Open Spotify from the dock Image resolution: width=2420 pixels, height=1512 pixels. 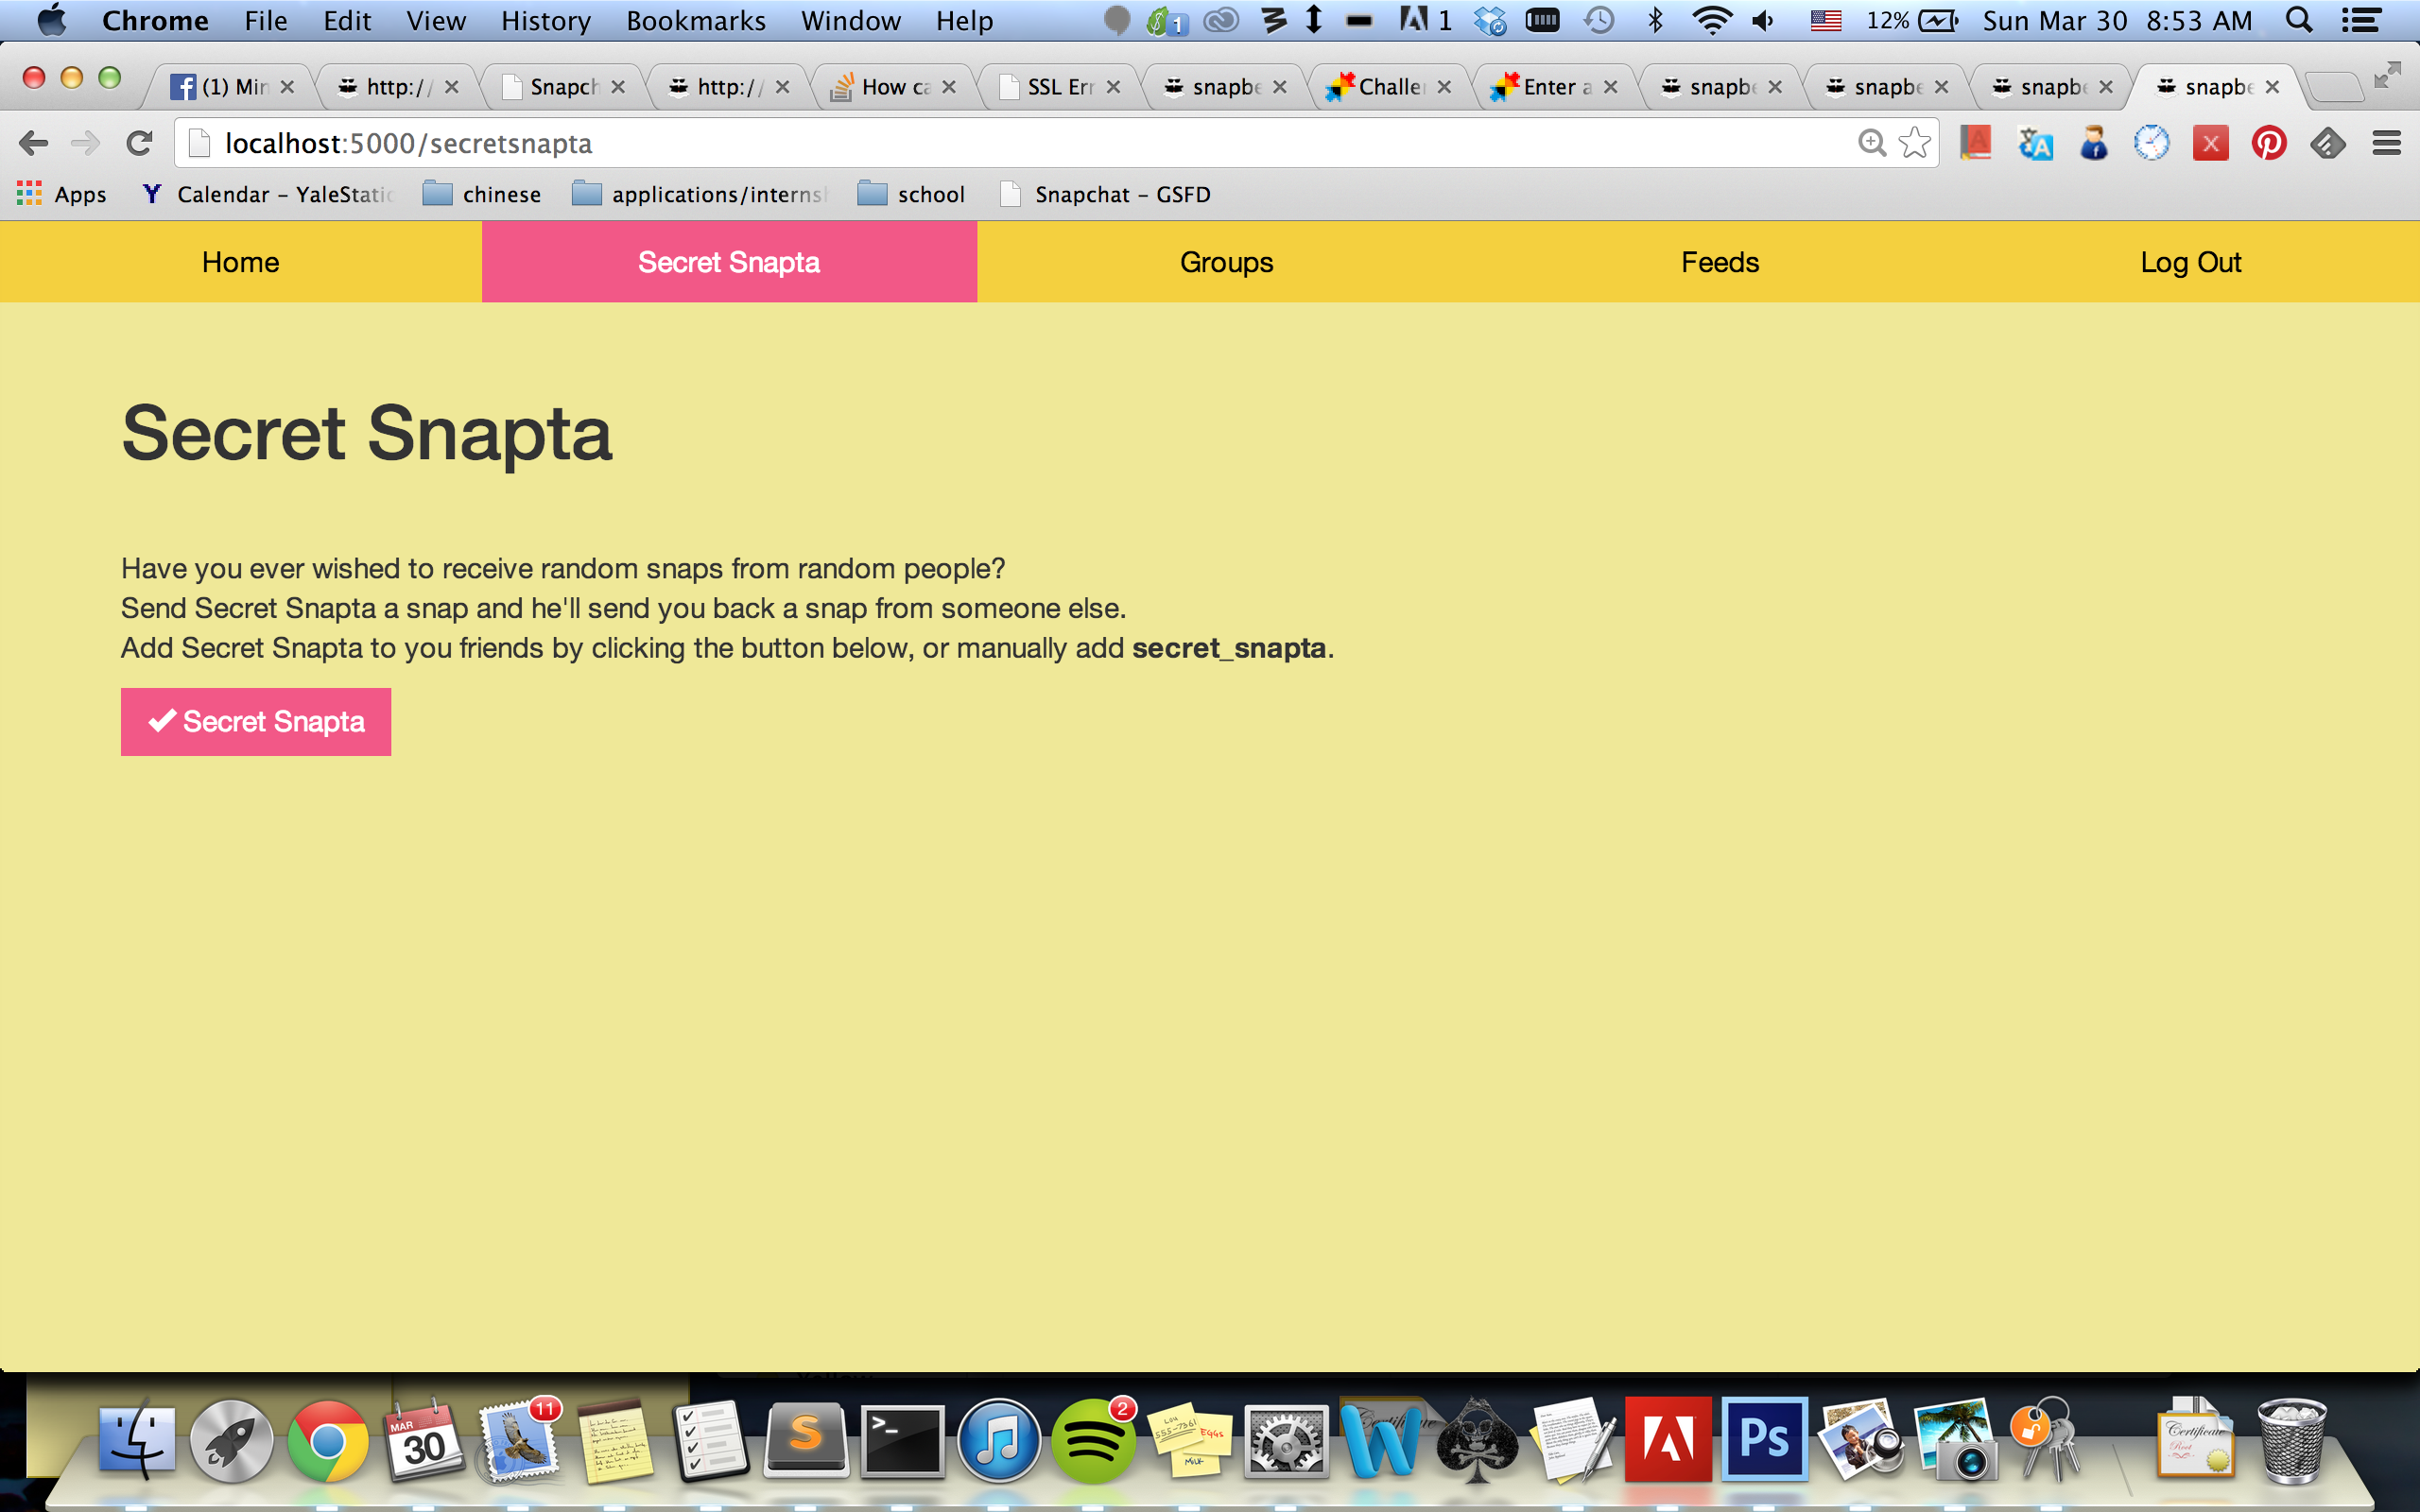point(1093,1442)
